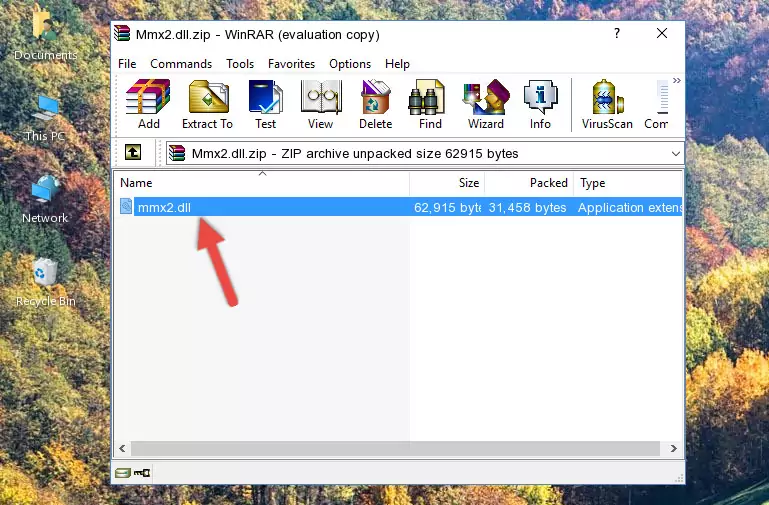Click the 62,915 bytes size cell
Viewport: 769px width, 505px height.
click(x=447, y=207)
